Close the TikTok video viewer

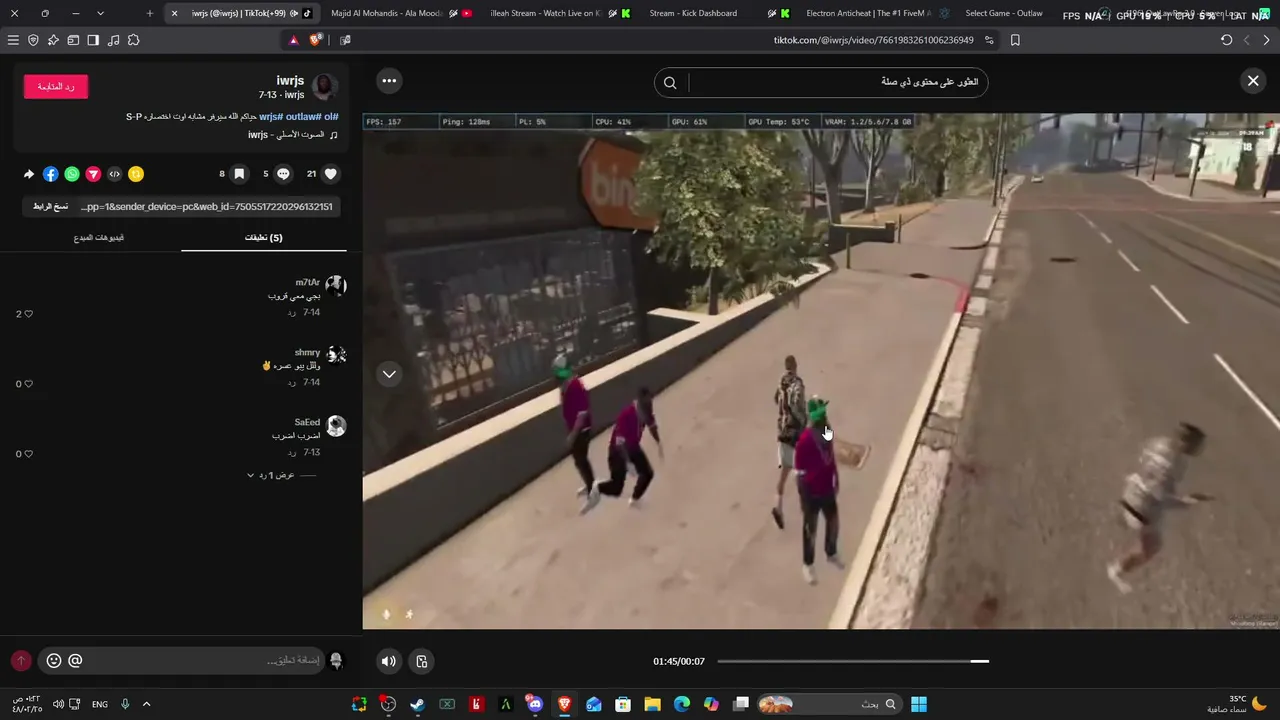1253,81
